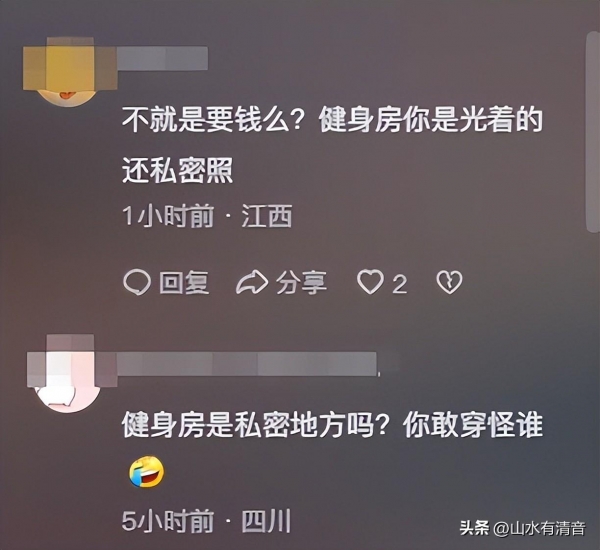Screen dimensions: 600x550
Task: Like the first comment with heart icon
Action: coord(370,282)
